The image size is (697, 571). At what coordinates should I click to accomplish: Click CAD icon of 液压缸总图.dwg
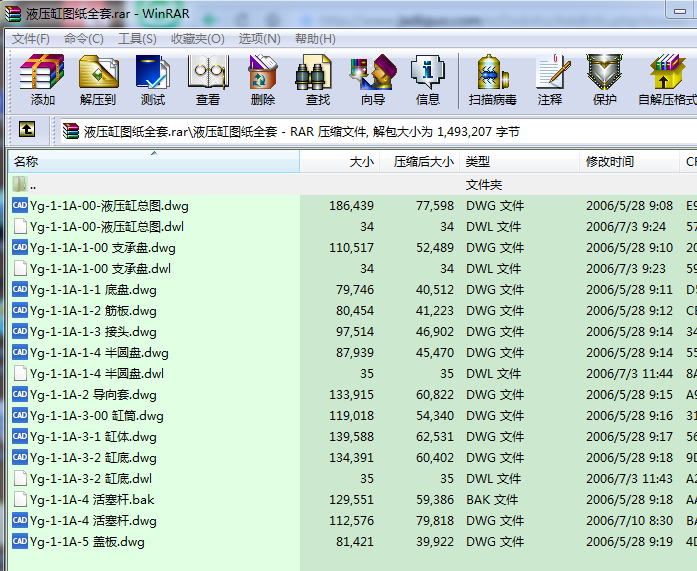click(20, 205)
